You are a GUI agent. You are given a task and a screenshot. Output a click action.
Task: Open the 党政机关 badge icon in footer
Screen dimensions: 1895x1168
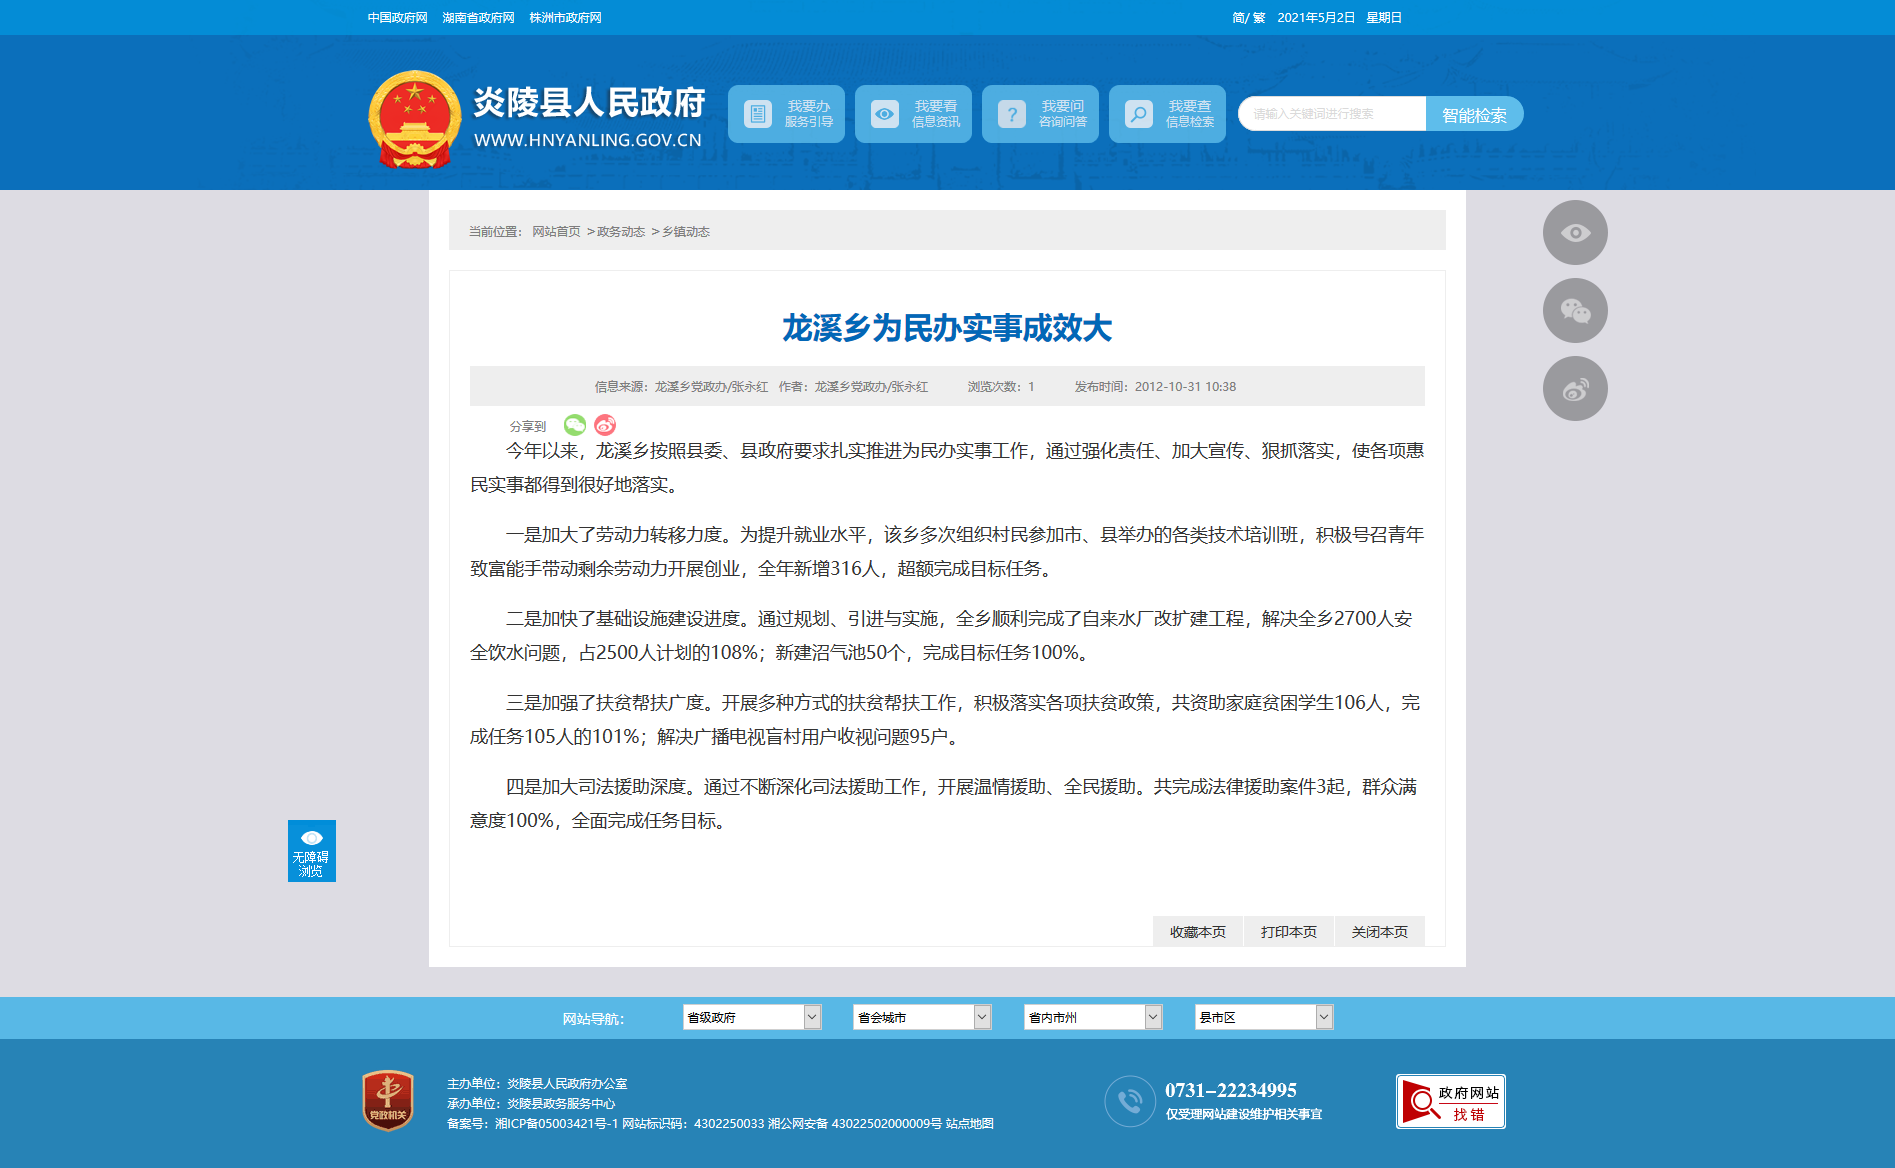coord(388,1101)
